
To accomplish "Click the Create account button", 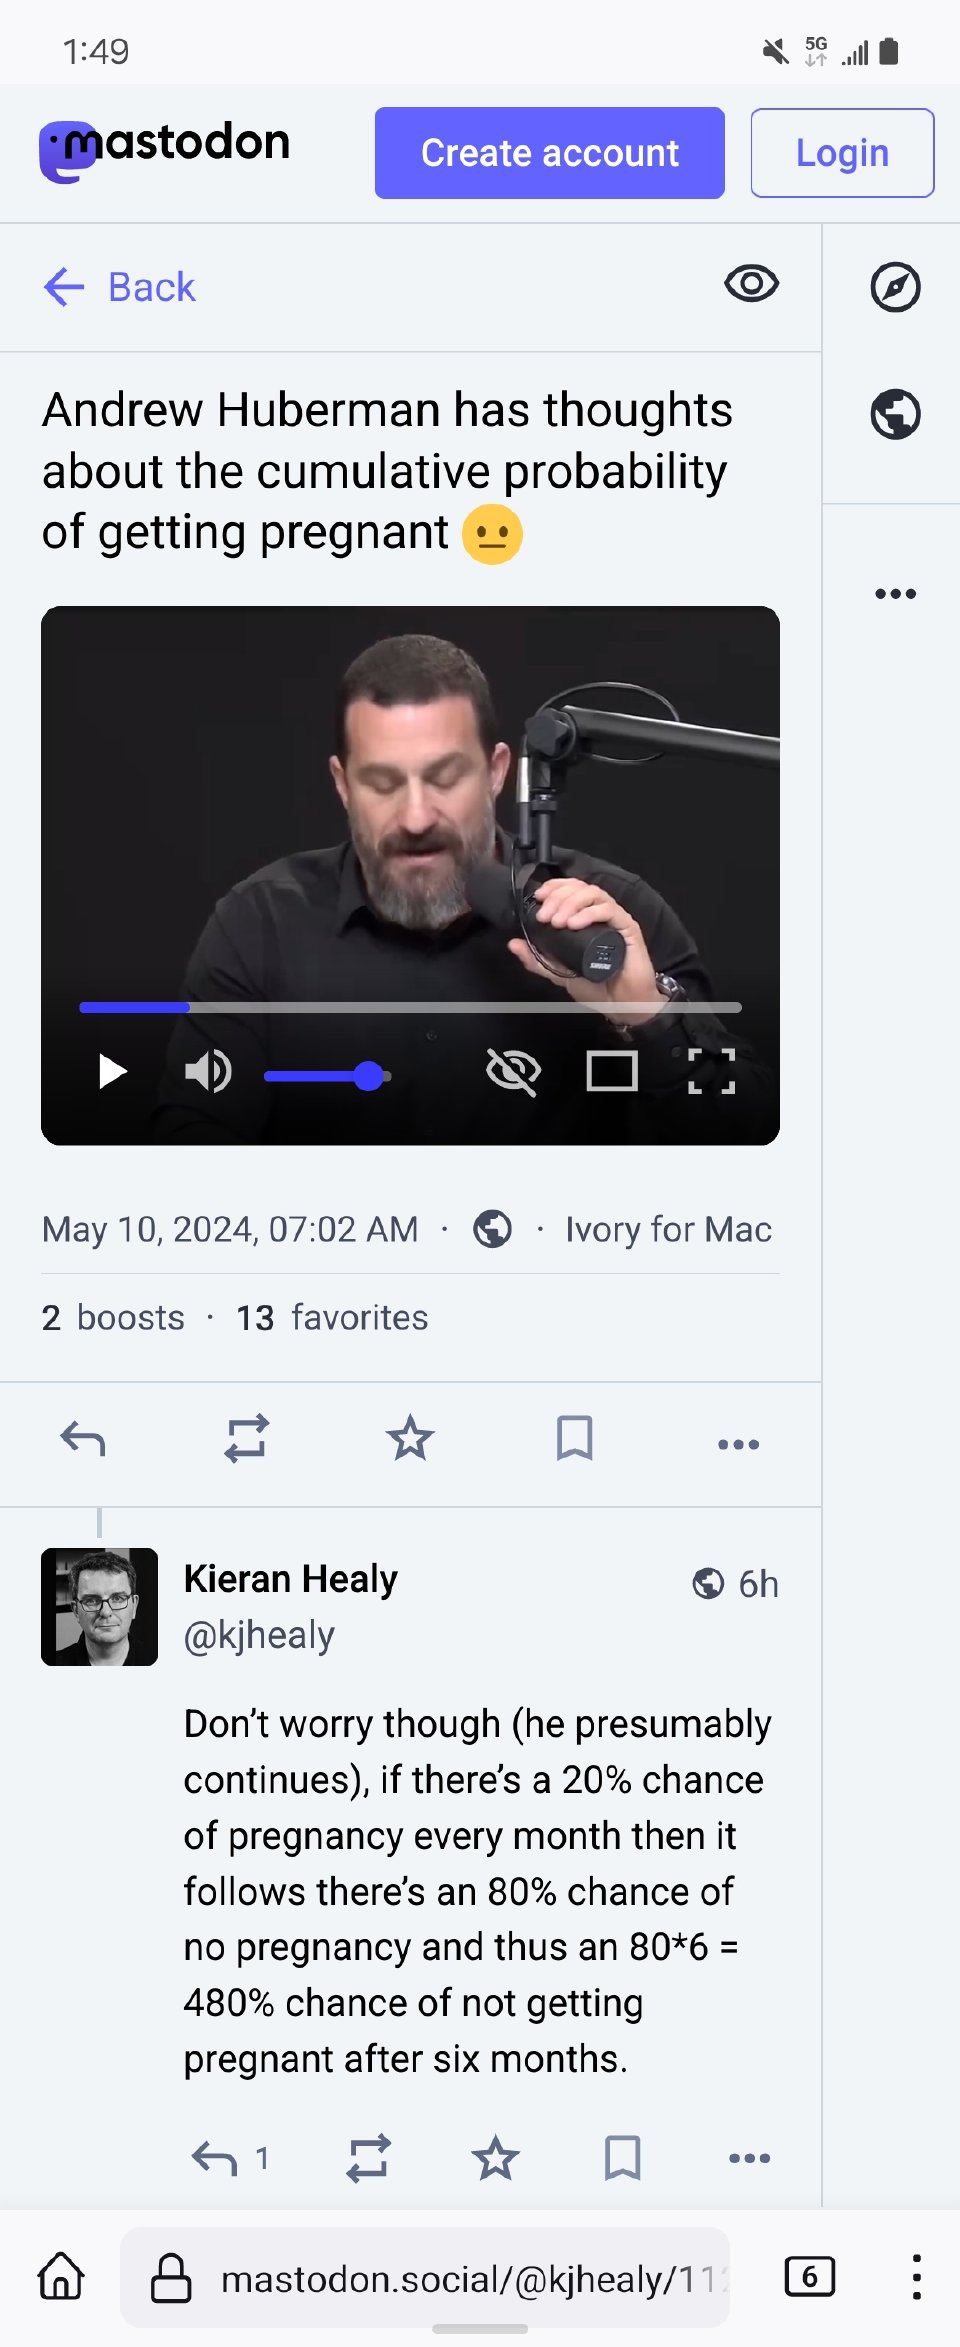I will (549, 153).
